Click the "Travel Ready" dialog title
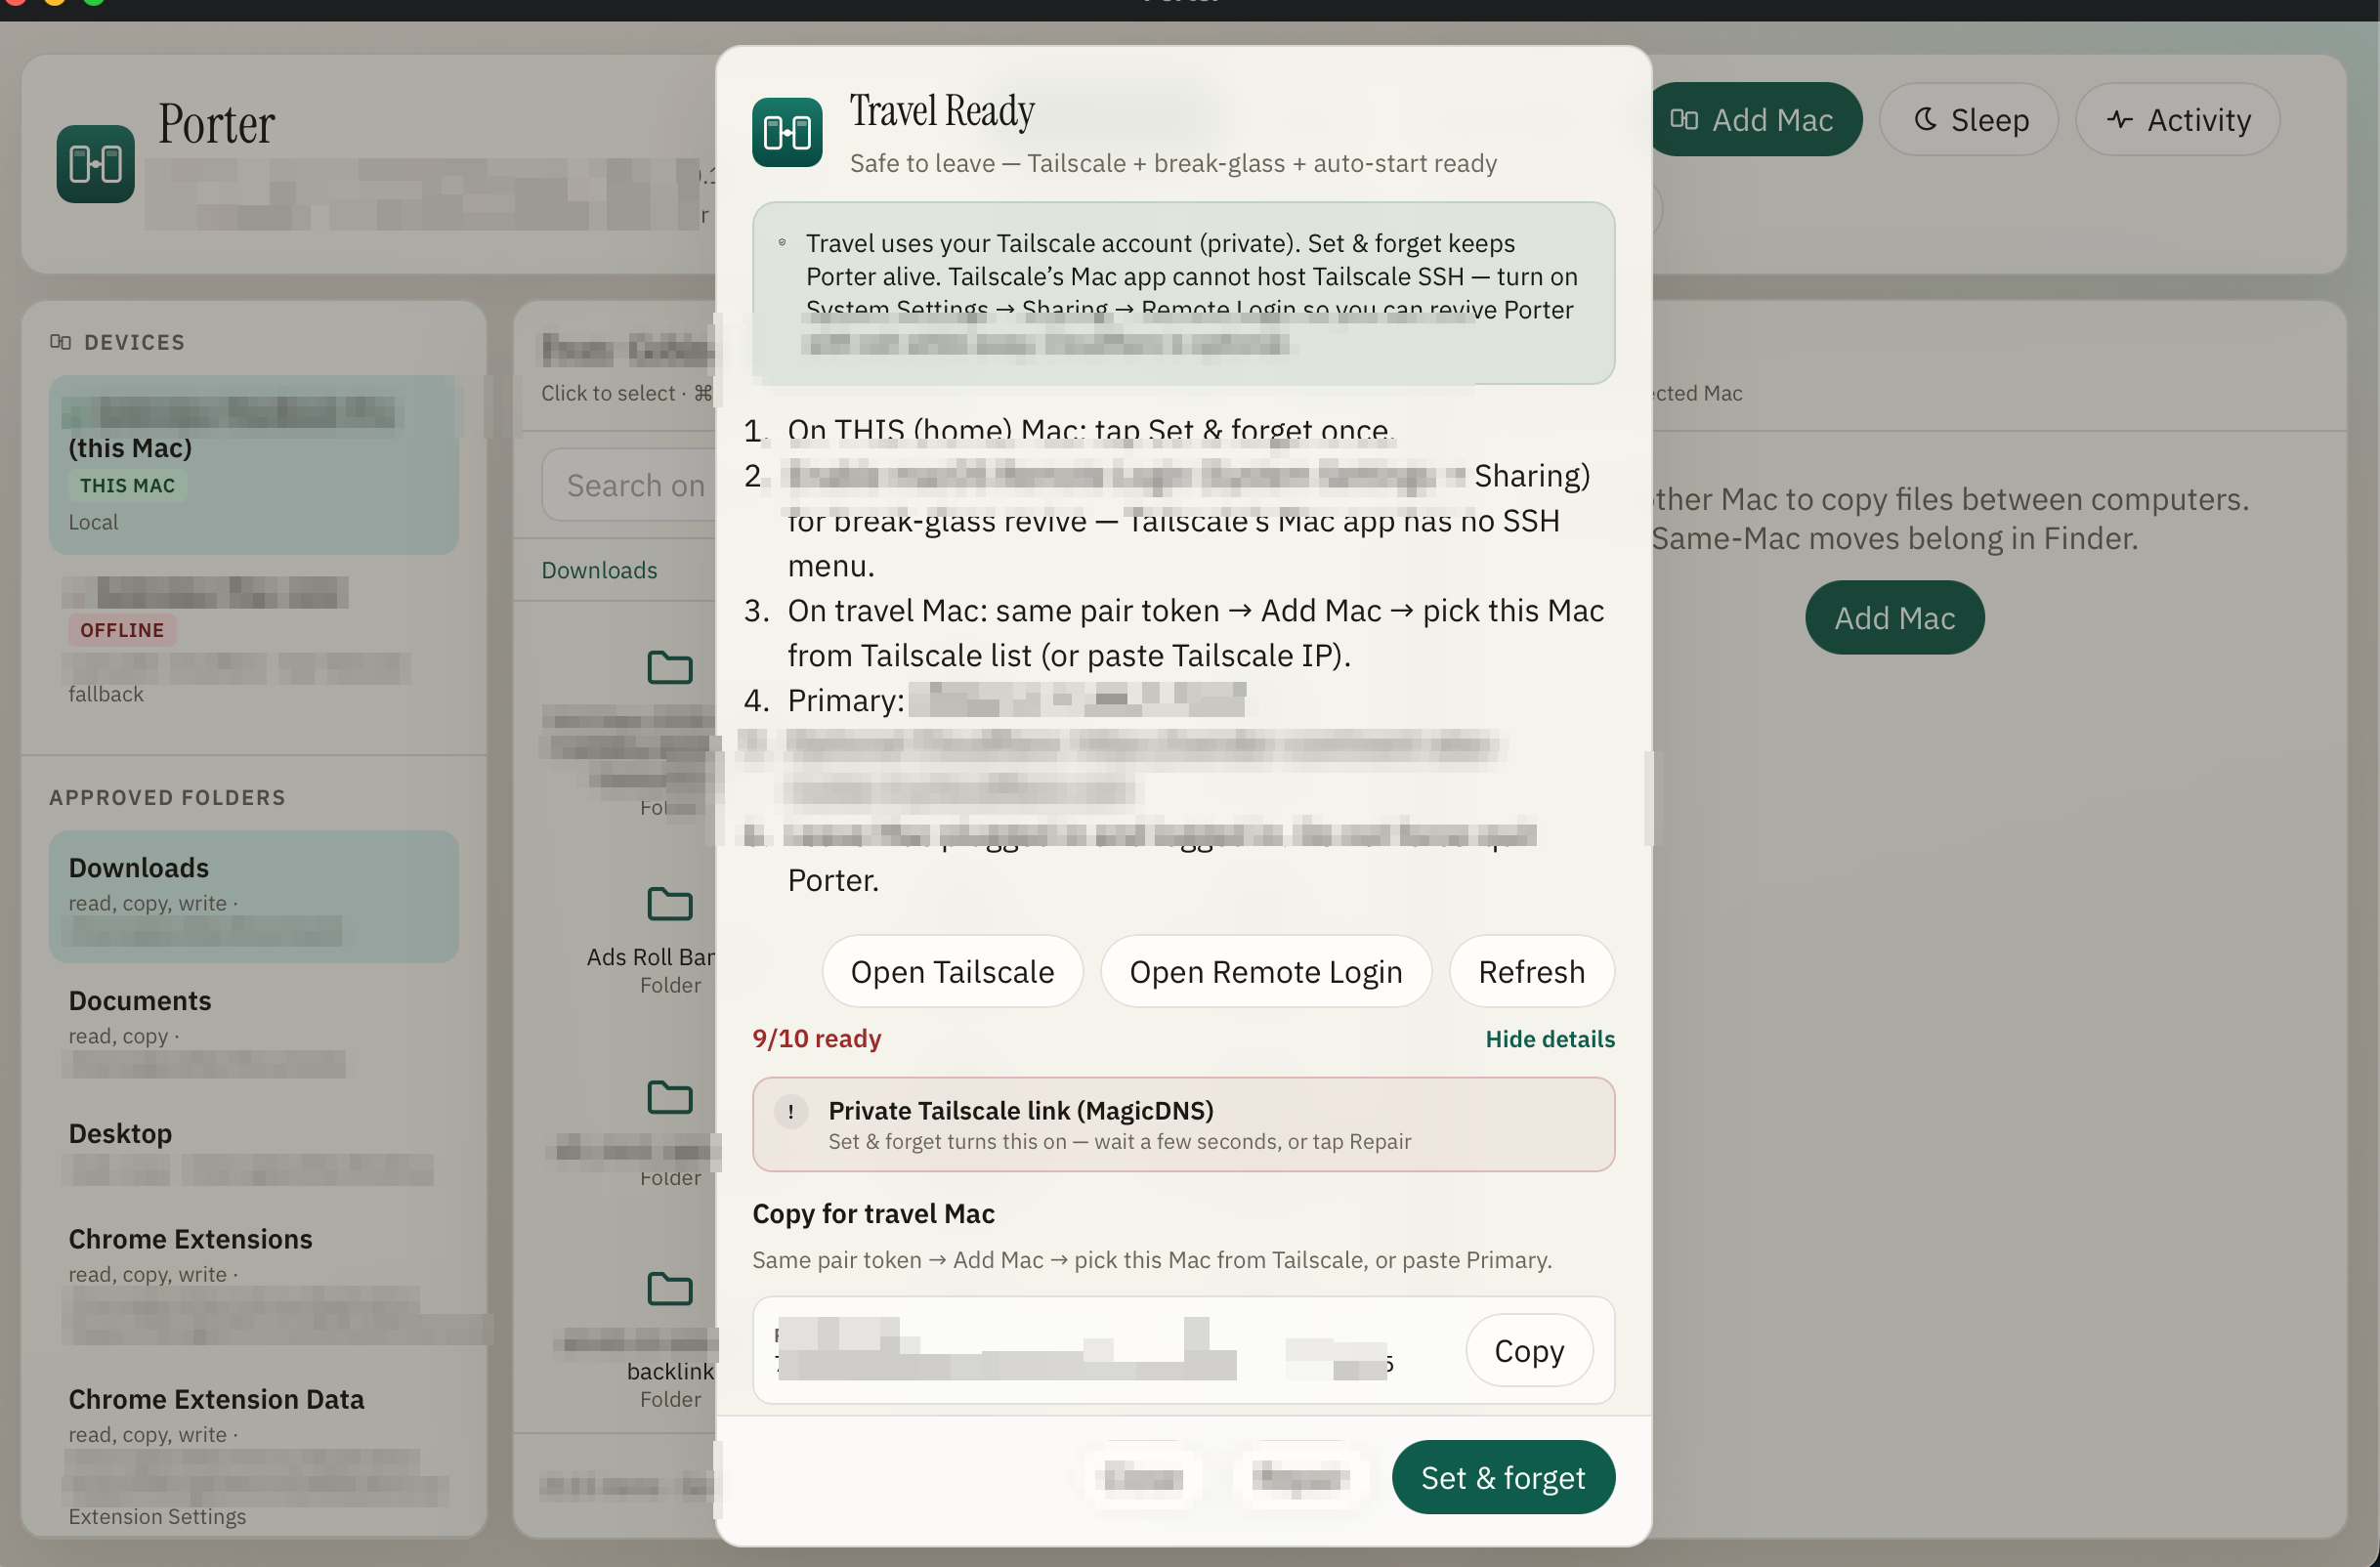The width and height of the screenshot is (2380, 1567). click(x=942, y=111)
